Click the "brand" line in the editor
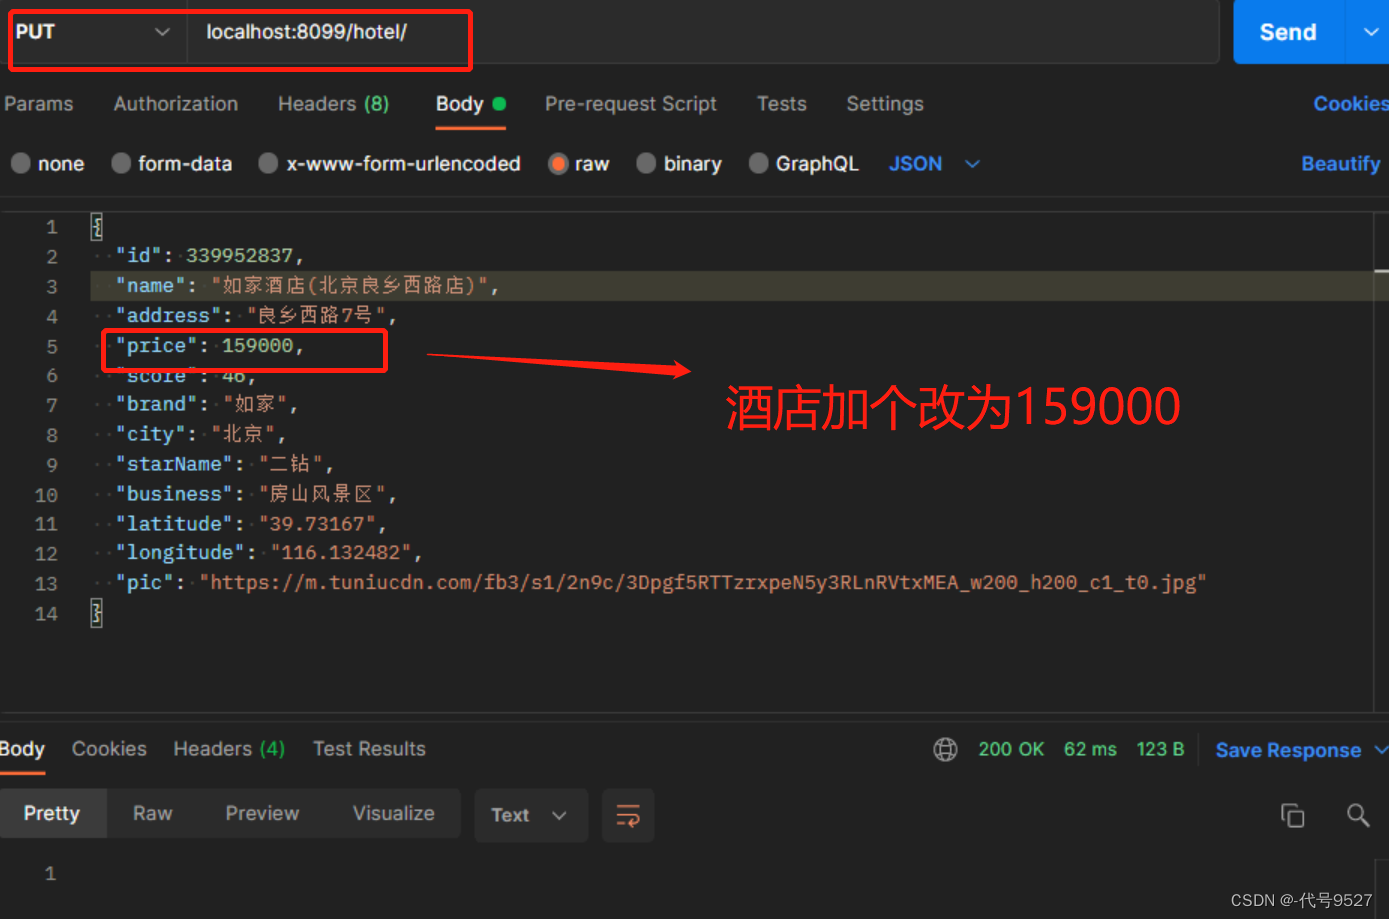 (x=206, y=404)
